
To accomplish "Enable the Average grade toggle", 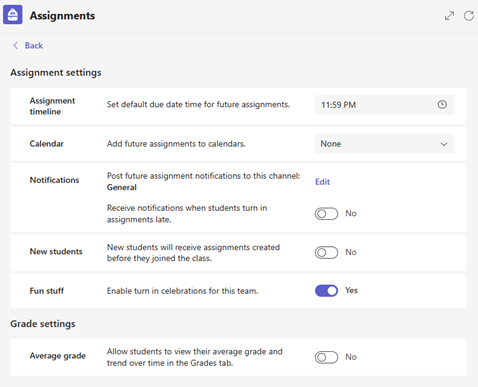I will pos(326,357).
